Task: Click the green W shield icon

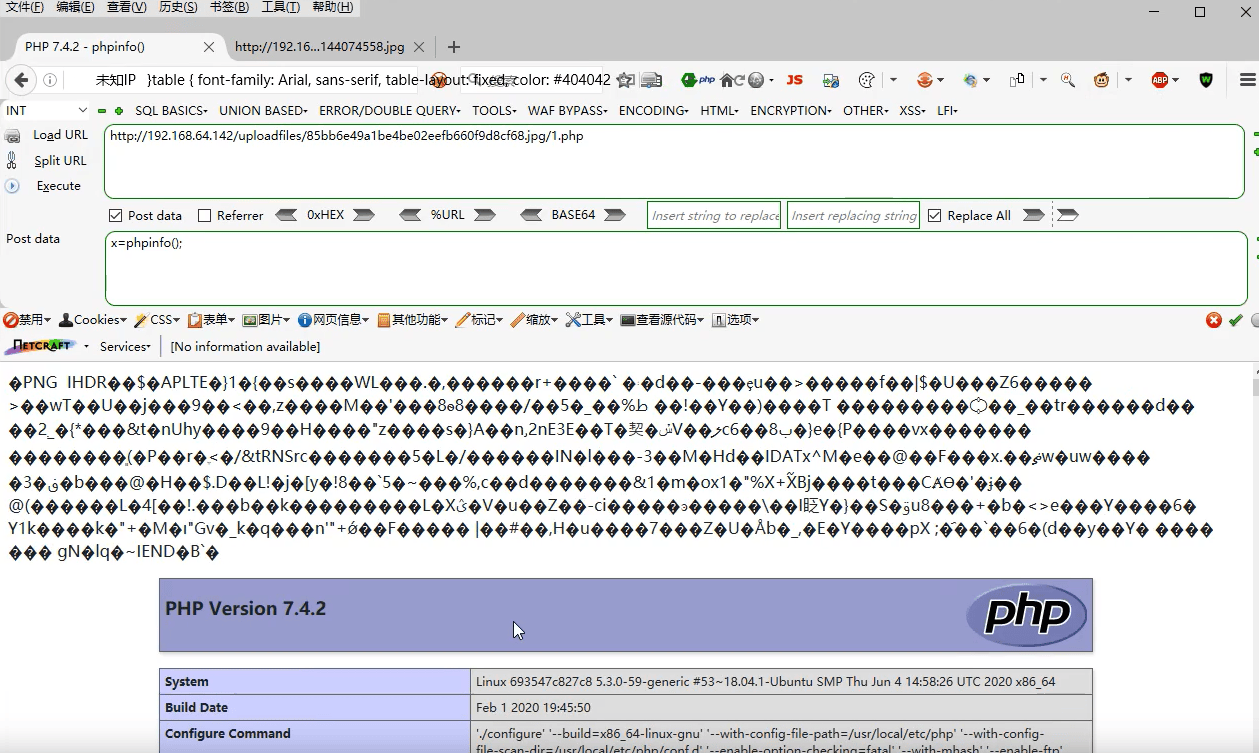Action: (1206, 80)
